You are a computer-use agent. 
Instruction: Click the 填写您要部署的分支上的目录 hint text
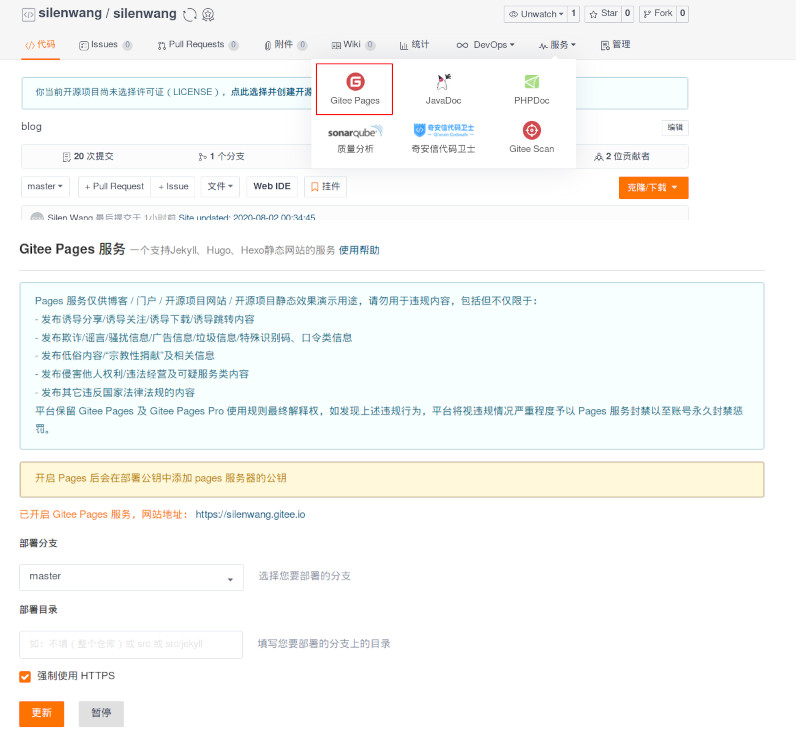pyautogui.click(x=324, y=644)
